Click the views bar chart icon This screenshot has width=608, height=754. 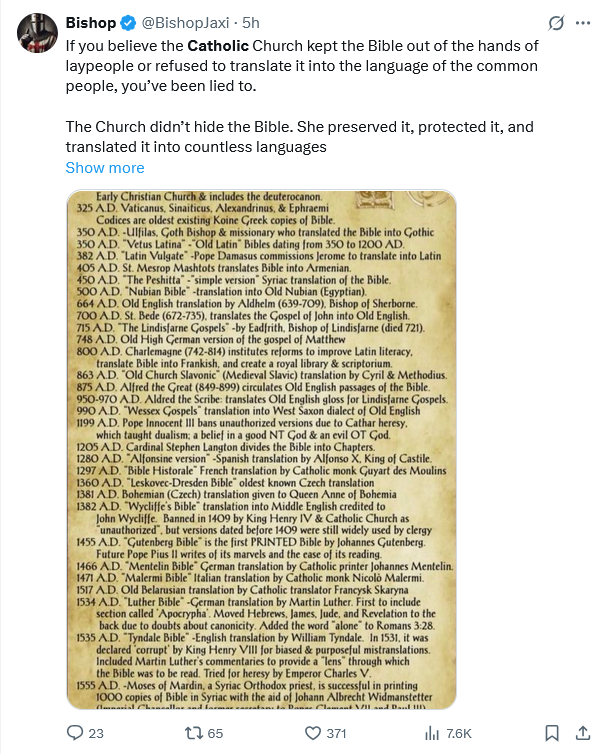432,733
